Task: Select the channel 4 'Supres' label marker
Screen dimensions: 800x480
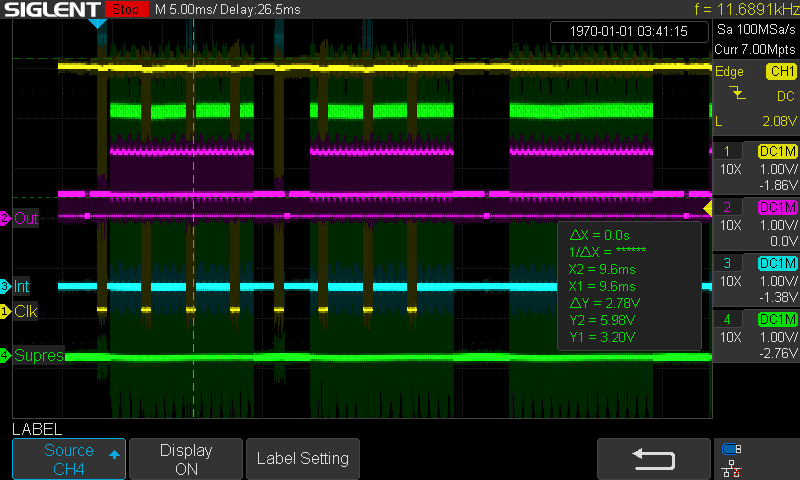Action: click(x=34, y=355)
